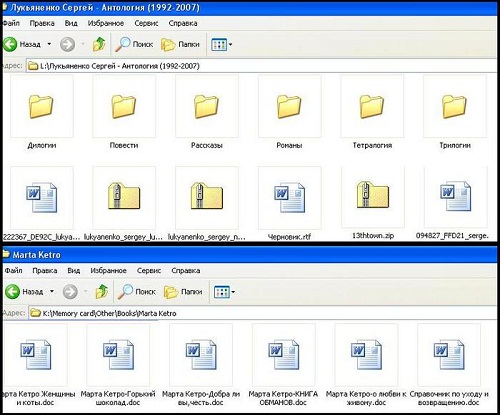Screen dimensions: 500x415
Task: Open the Рассказы folder
Action: coord(206,106)
